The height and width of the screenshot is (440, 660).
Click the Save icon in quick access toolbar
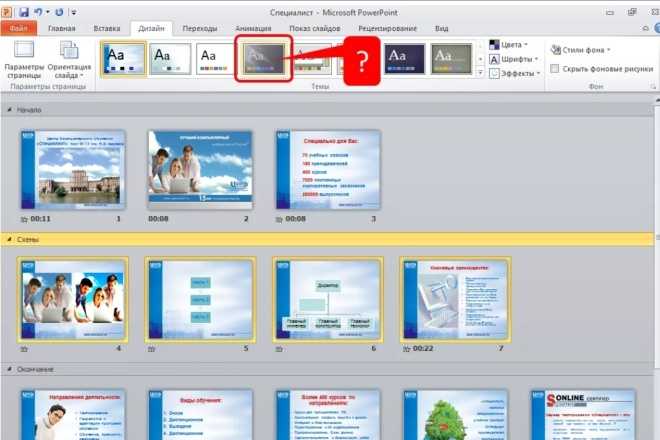tap(24, 12)
